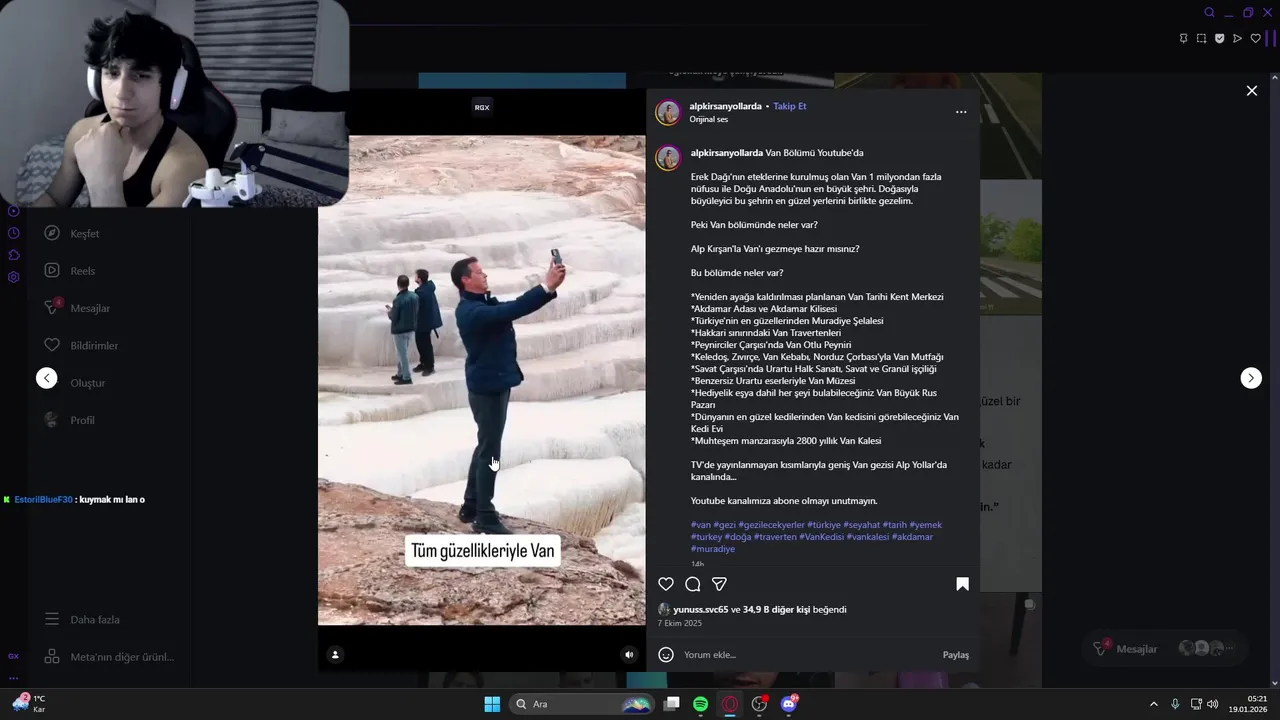Go to the next post arrow
Viewport: 1280px width, 720px height.
click(x=1251, y=378)
